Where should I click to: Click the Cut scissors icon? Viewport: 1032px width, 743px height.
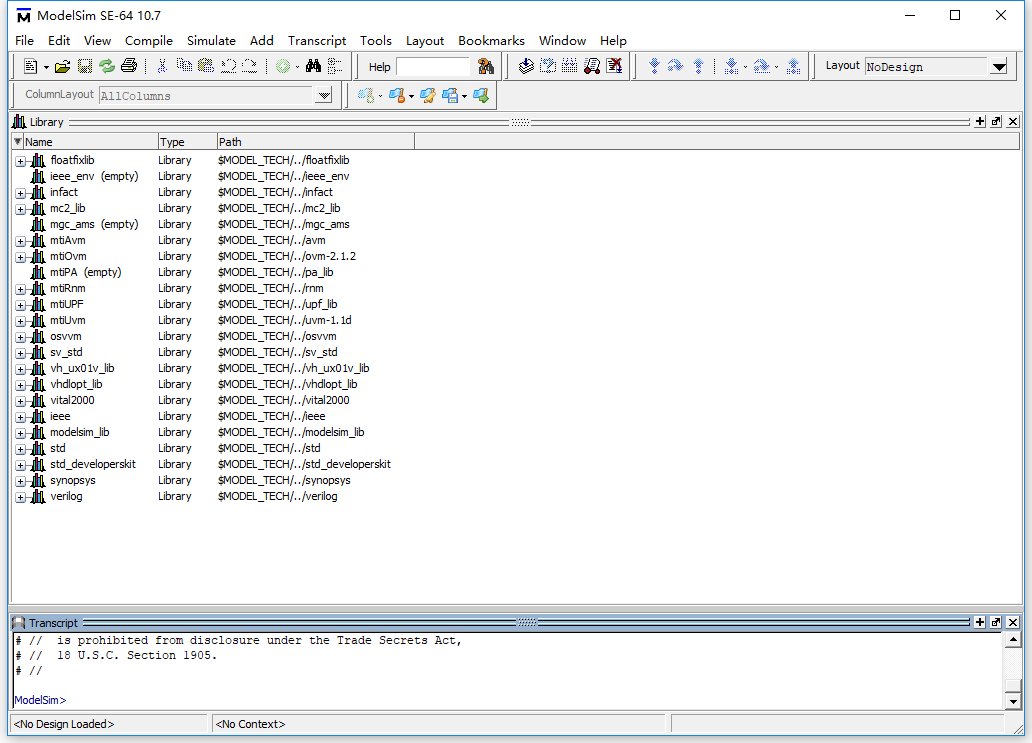click(x=162, y=66)
